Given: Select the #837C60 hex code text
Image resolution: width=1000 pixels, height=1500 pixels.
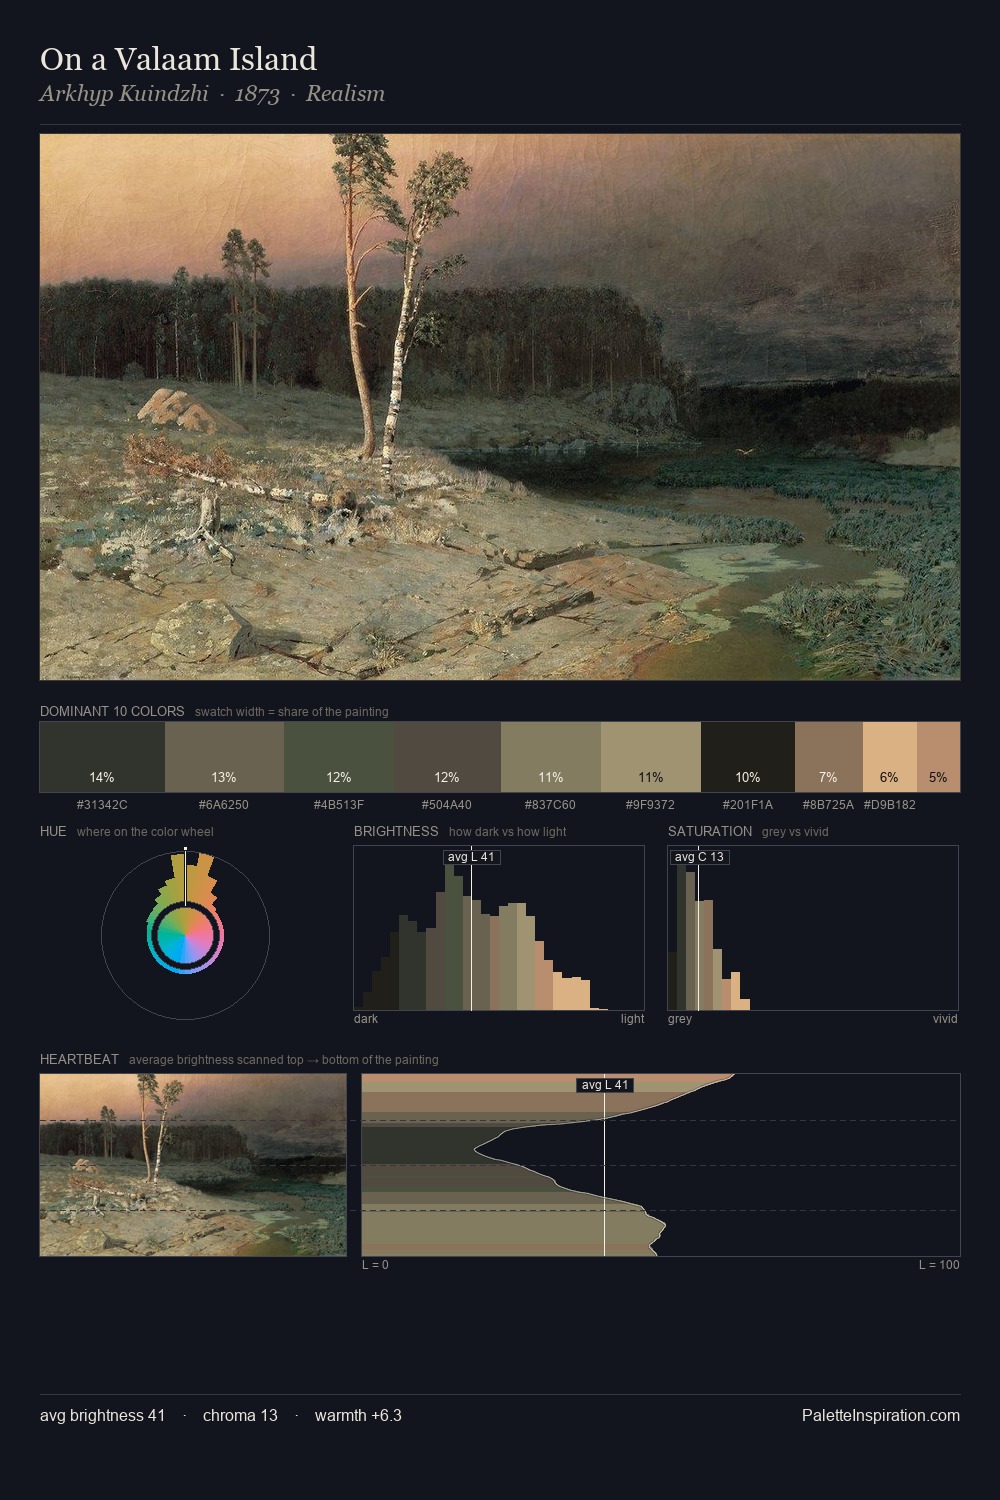Looking at the screenshot, I should click(551, 805).
